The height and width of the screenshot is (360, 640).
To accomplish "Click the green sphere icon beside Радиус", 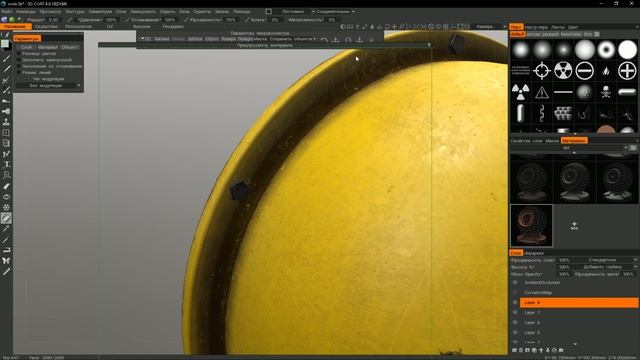I will tap(12, 20).
